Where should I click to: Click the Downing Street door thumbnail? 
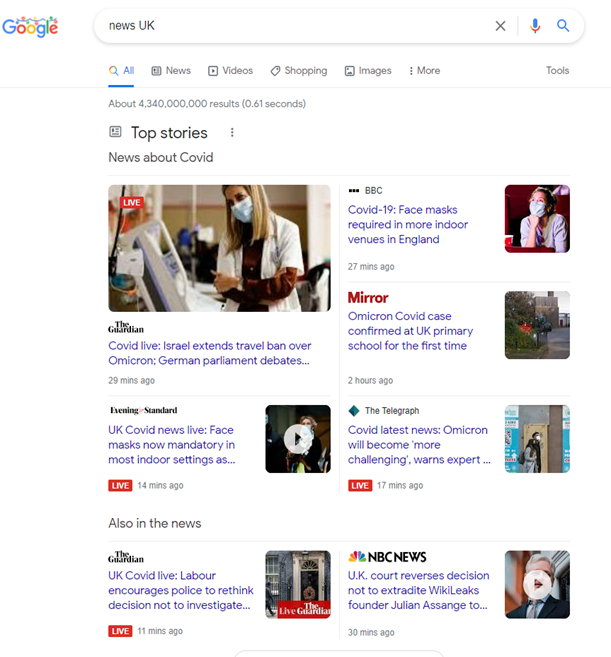[298, 585]
